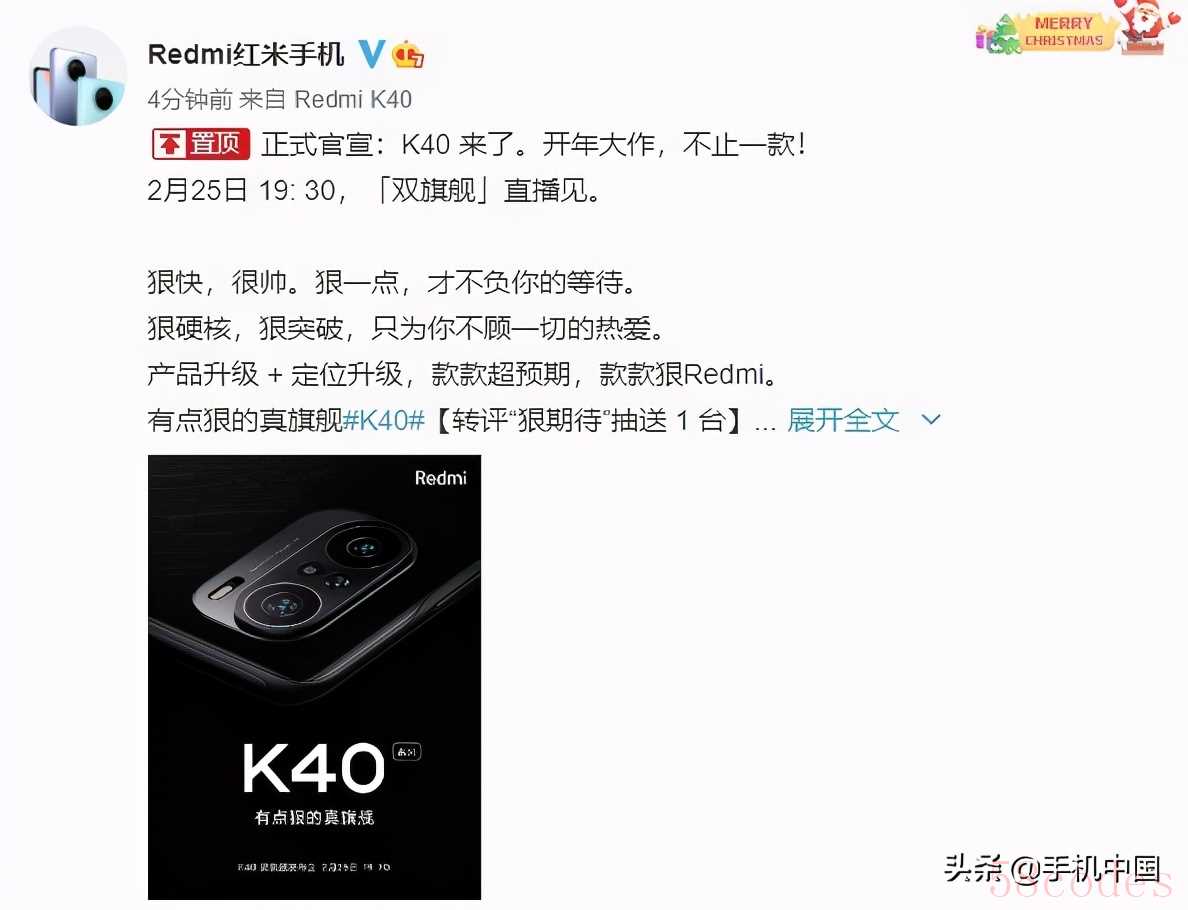Click the 4分钟前 post timestamp
Image resolution: width=1188 pixels, height=910 pixels.
pos(189,99)
